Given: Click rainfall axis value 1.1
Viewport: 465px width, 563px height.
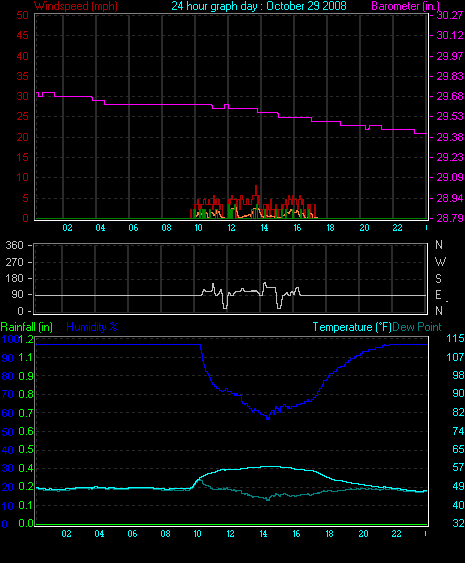Looking at the screenshot, I should (x=26, y=358).
